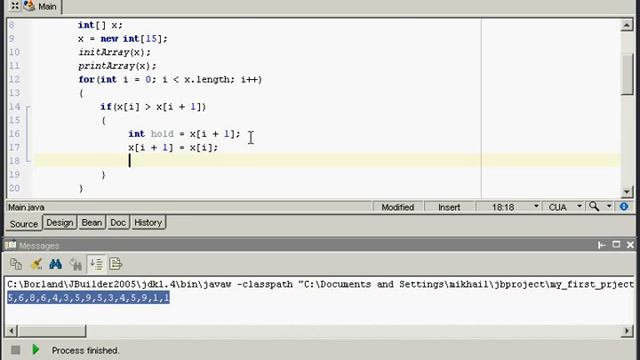
Task: Click the if(x[i] > x[i + 1]) line
Action: coord(153,107)
